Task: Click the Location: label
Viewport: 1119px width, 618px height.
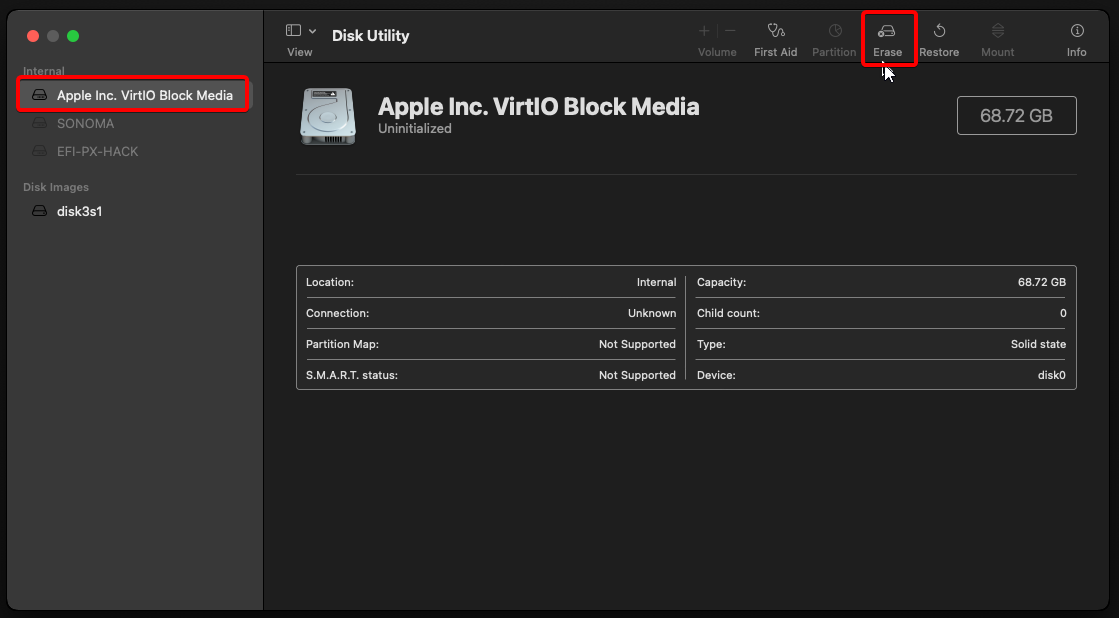Action: (330, 283)
